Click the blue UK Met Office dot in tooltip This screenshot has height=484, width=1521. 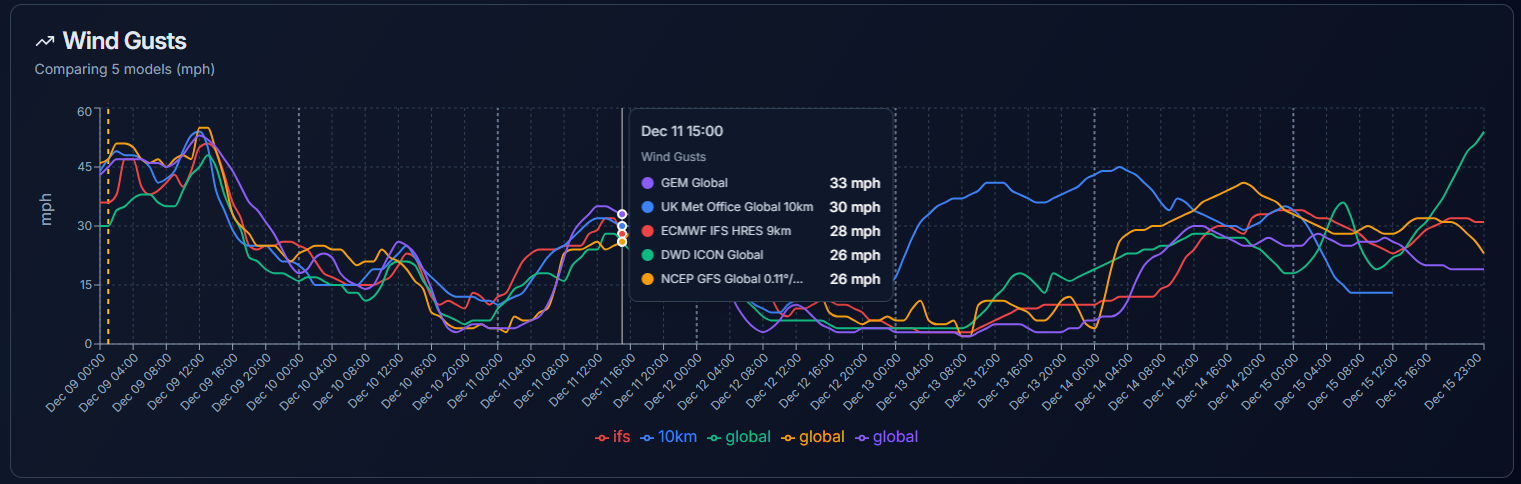click(647, 207)
